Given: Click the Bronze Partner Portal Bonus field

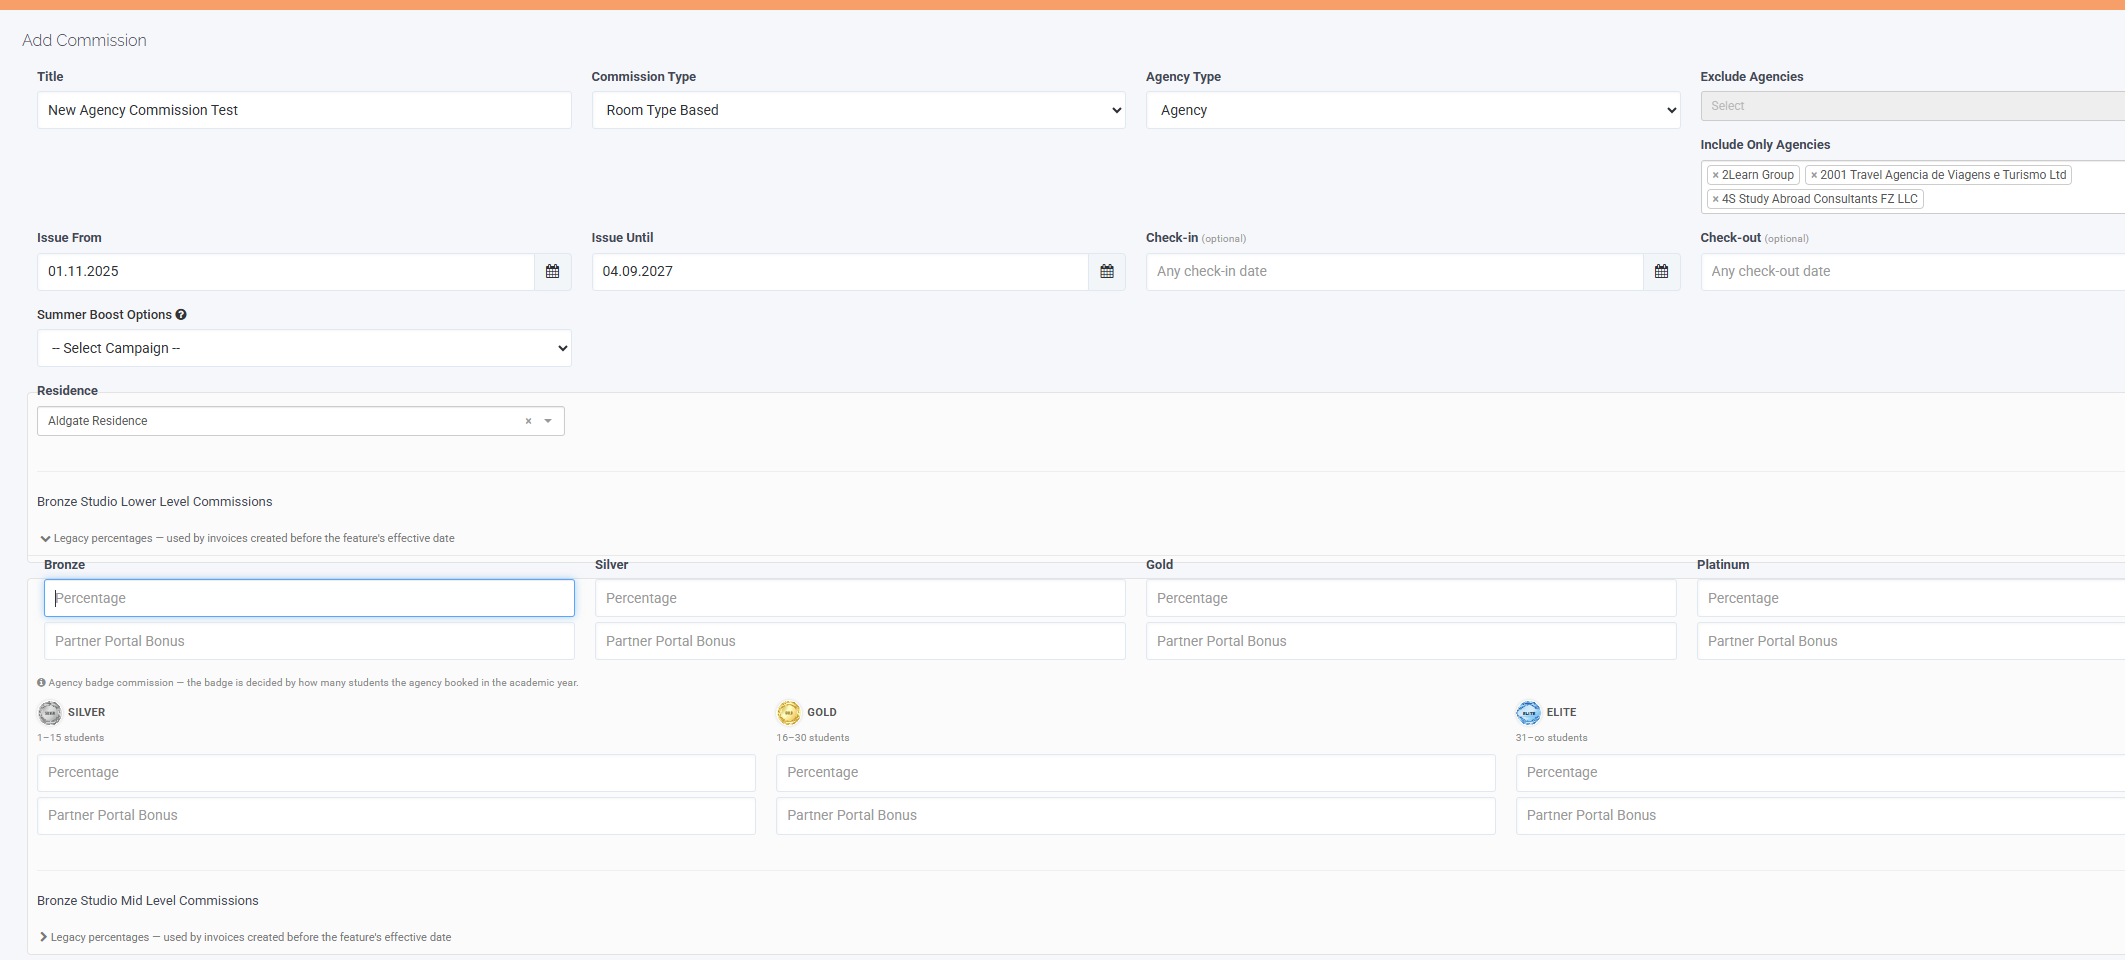Looking at the screenshot, I should (x=309, y=641).
